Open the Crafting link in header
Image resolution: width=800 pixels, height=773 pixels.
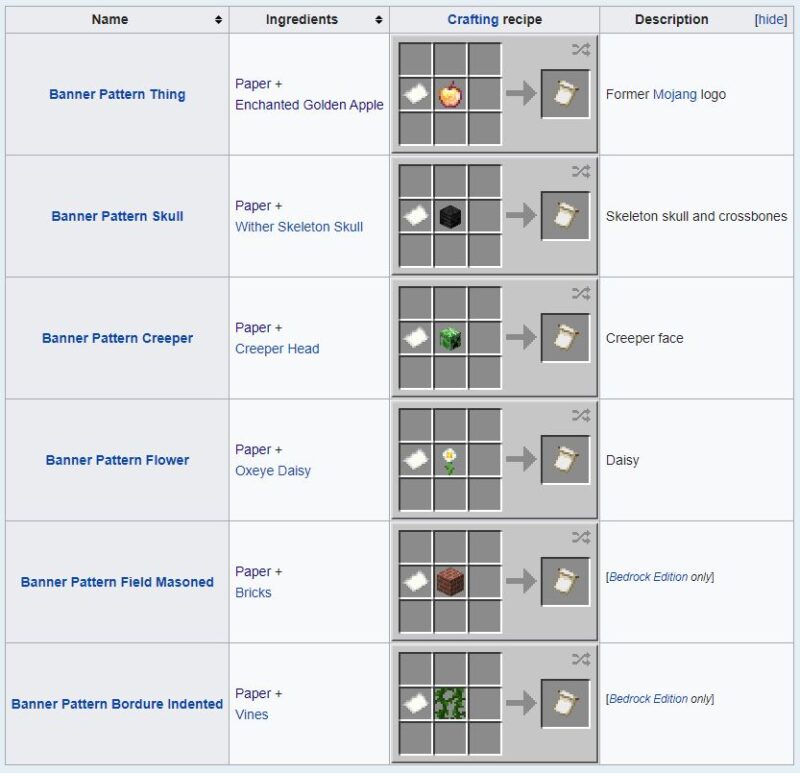pyautogui.click(x=473, y=19)
